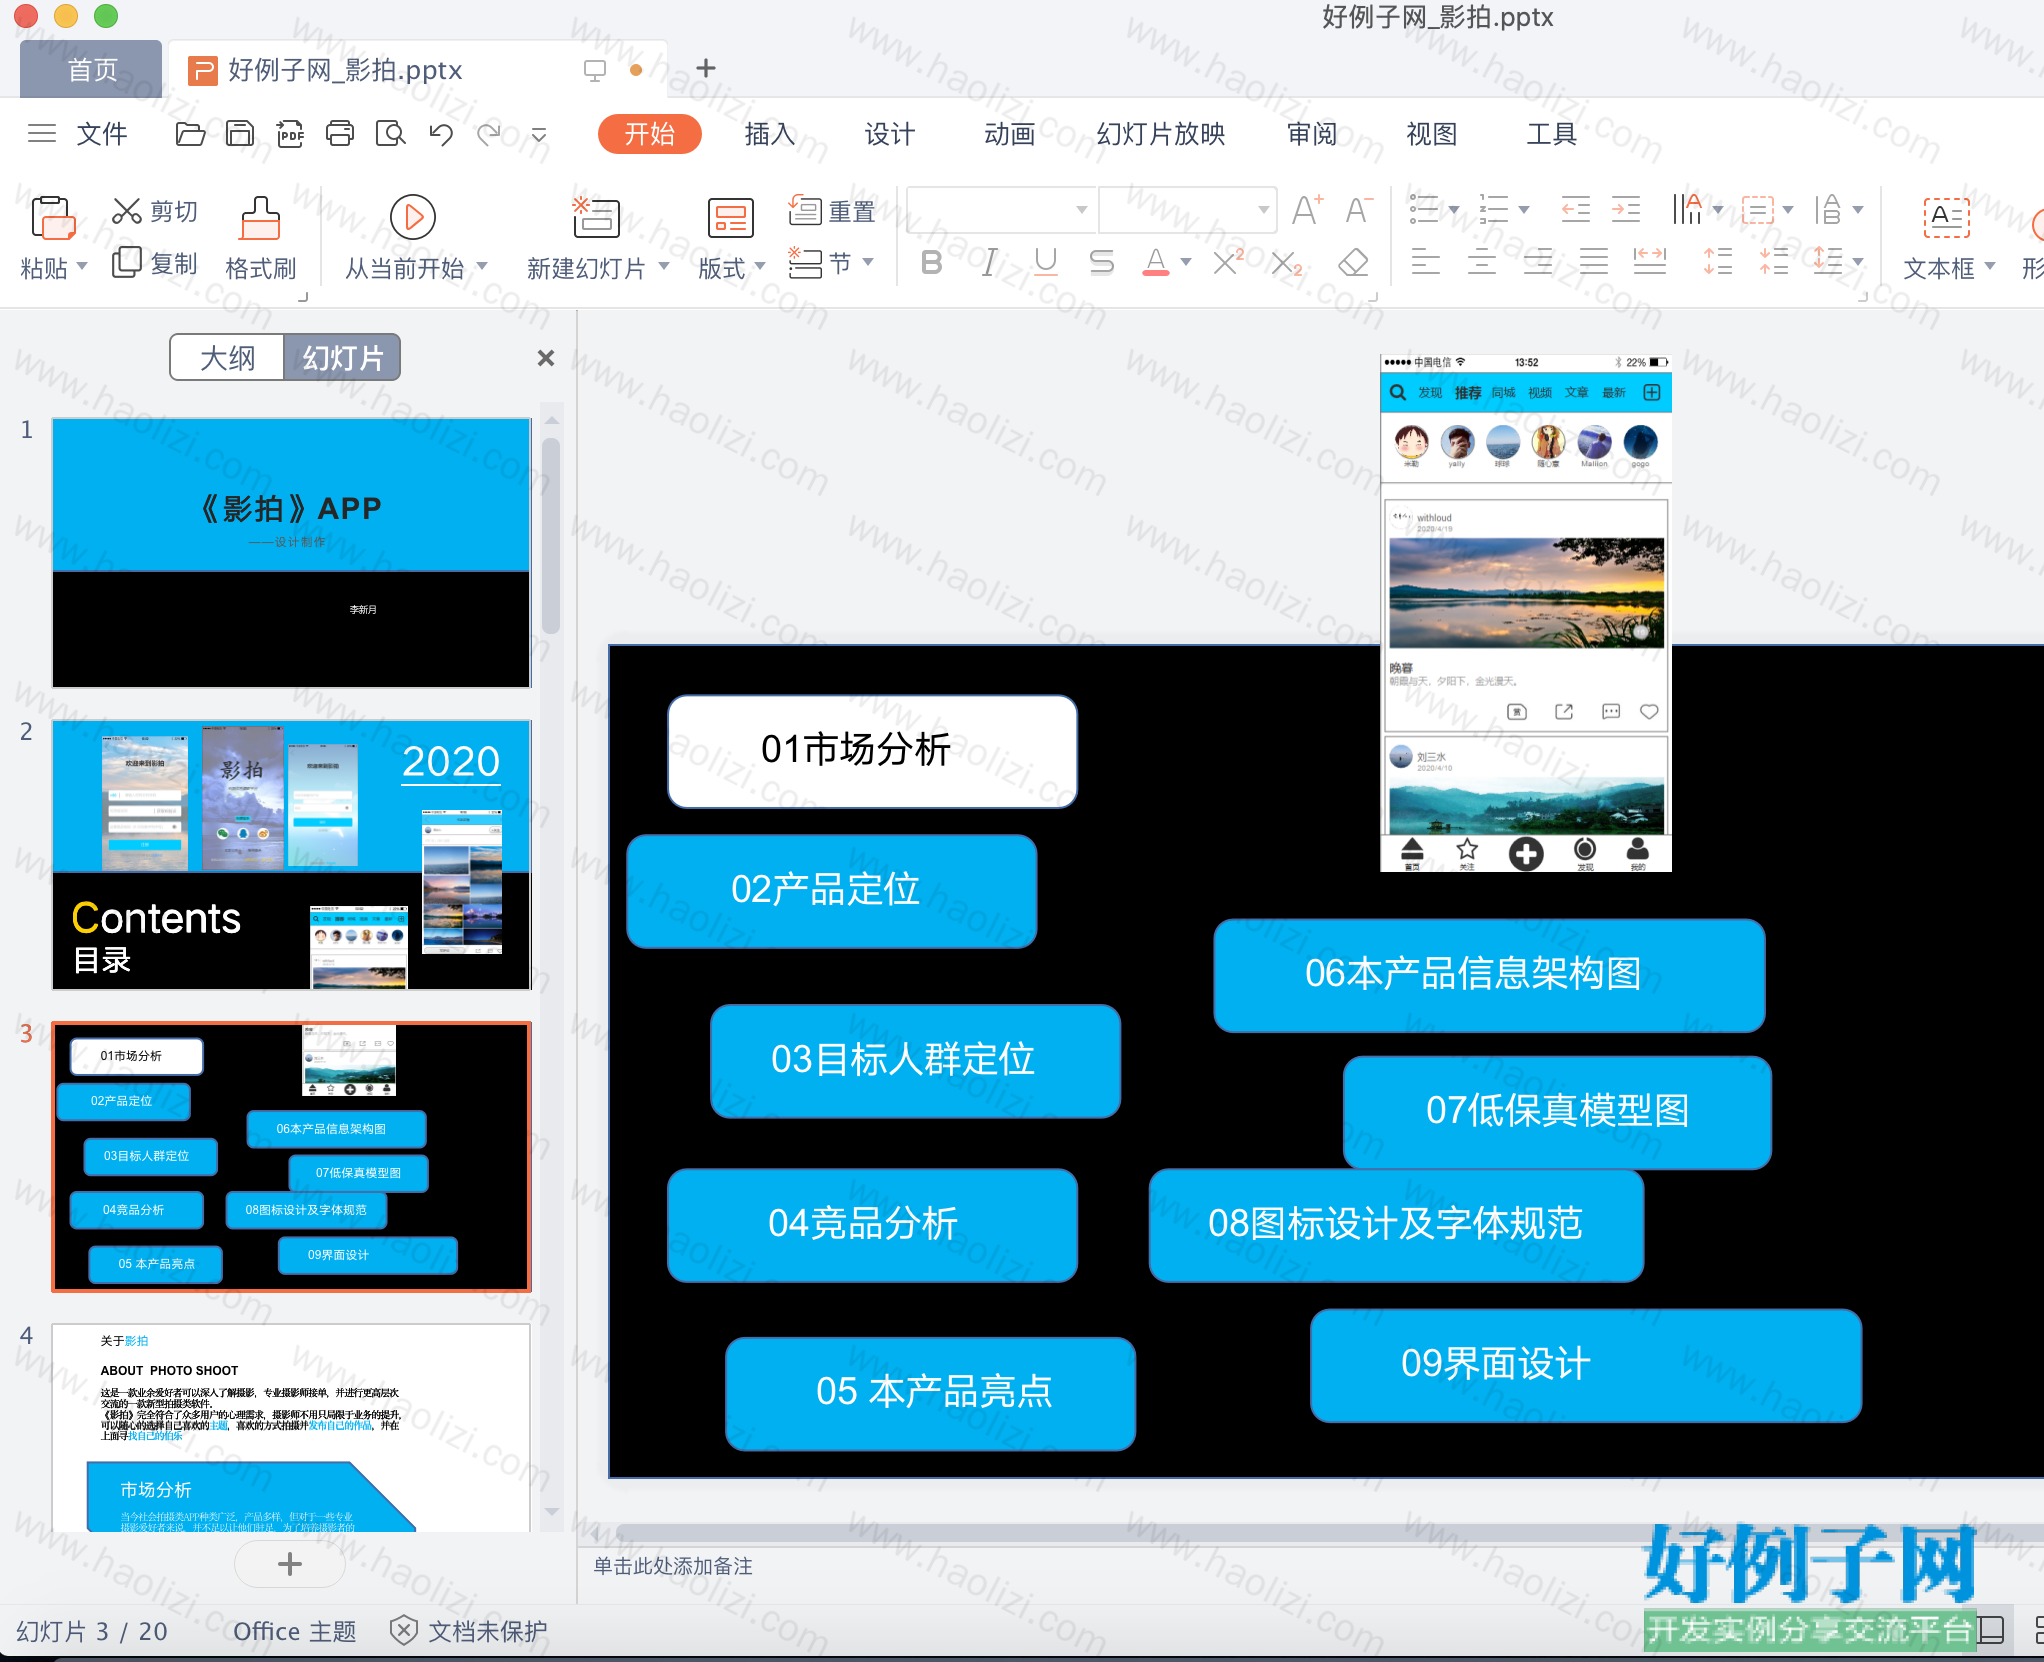2044x1662 pixels.
Task: Click the slide panel vertical scrollbar
Action: (x=551, y=535)
